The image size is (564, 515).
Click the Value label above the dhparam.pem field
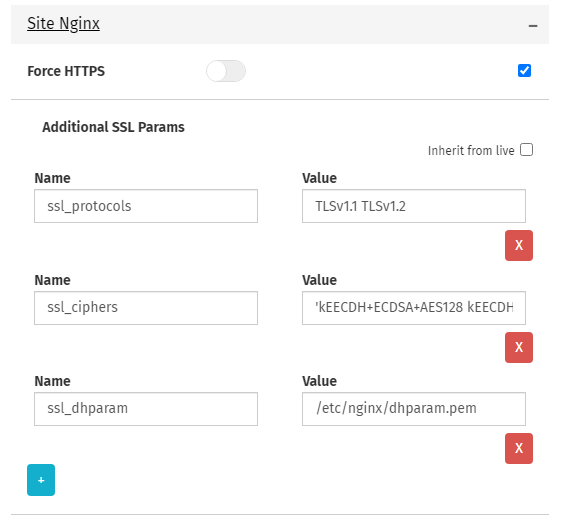[319, 381]
